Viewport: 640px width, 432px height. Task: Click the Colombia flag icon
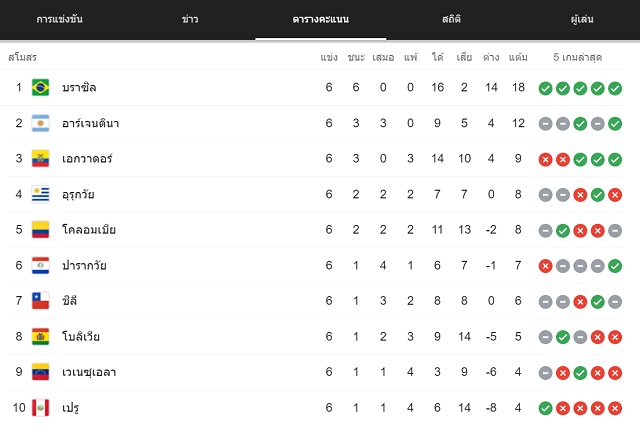pos(40,229)
